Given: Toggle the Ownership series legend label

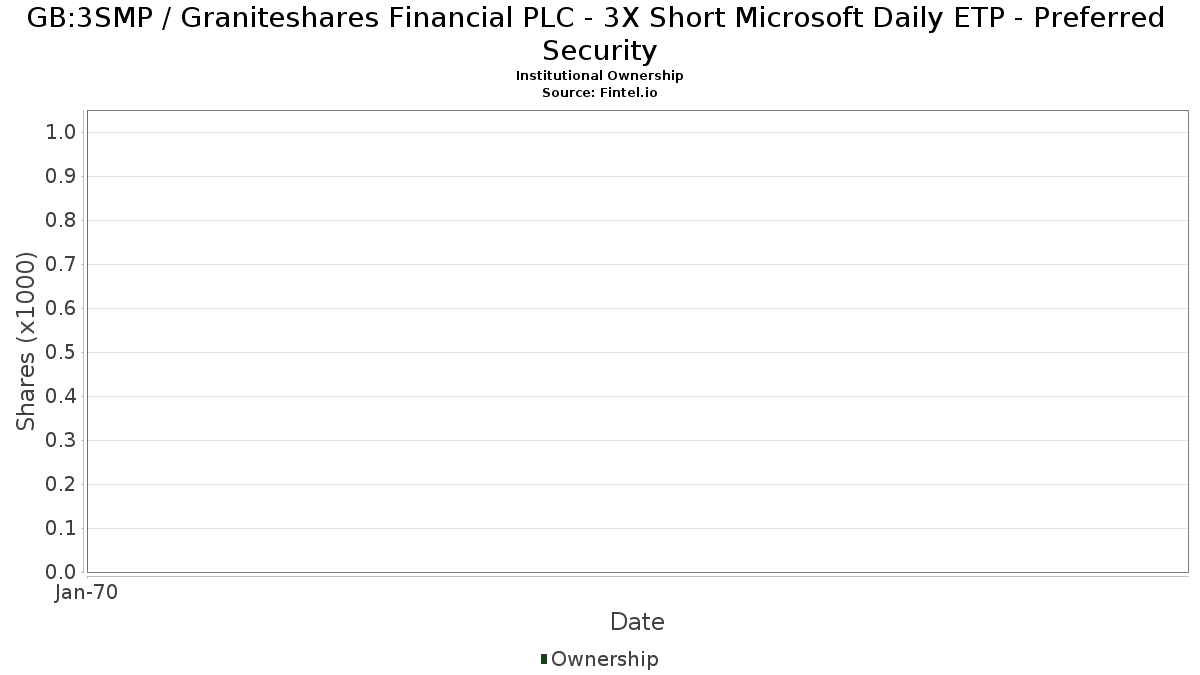Looking at the screenshot, I should click(x=604, y=660).
